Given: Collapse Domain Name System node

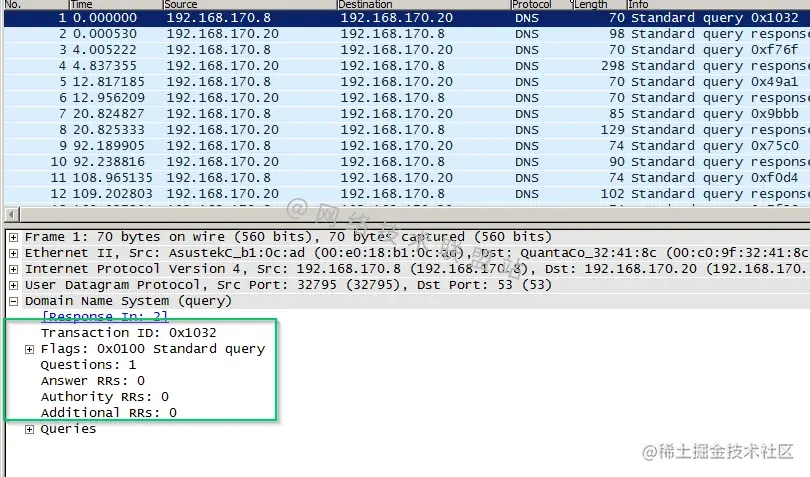Looking at the screenshot, I should click(14, 301).
